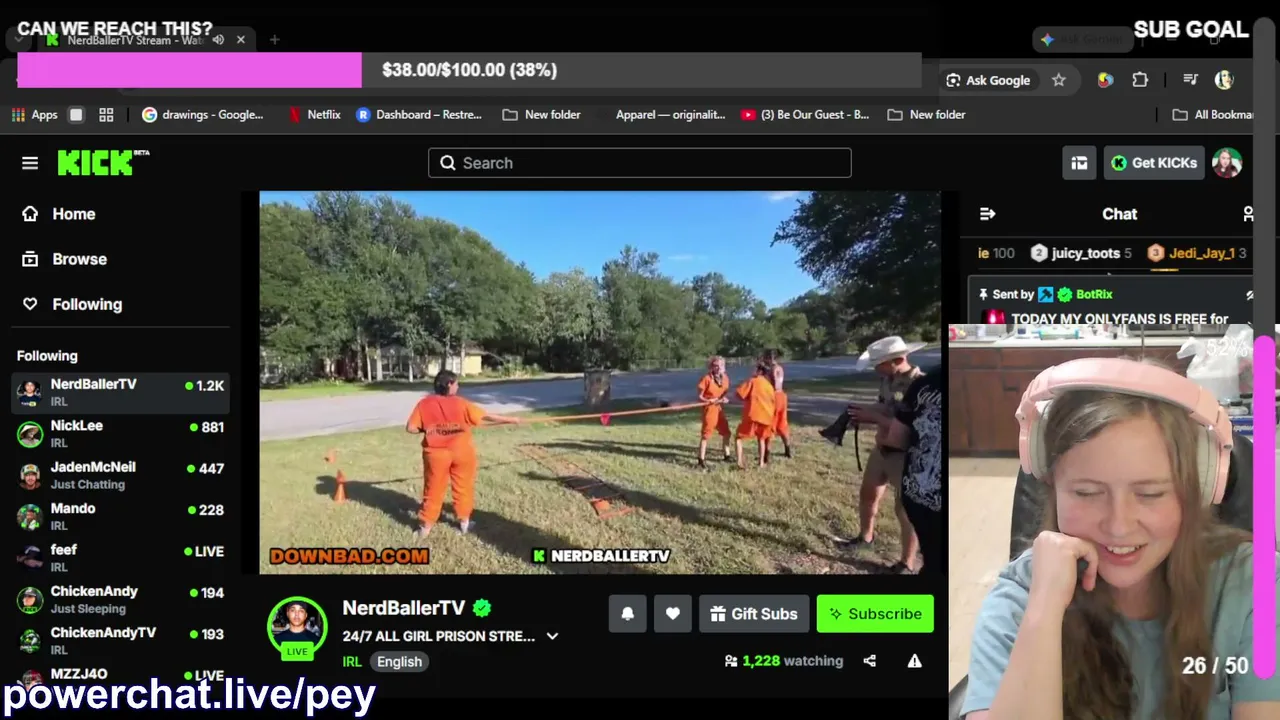This screenshot has width=1280, height=720.
Task: Select NerdBallerTV in the Following list
Action: 120,392
